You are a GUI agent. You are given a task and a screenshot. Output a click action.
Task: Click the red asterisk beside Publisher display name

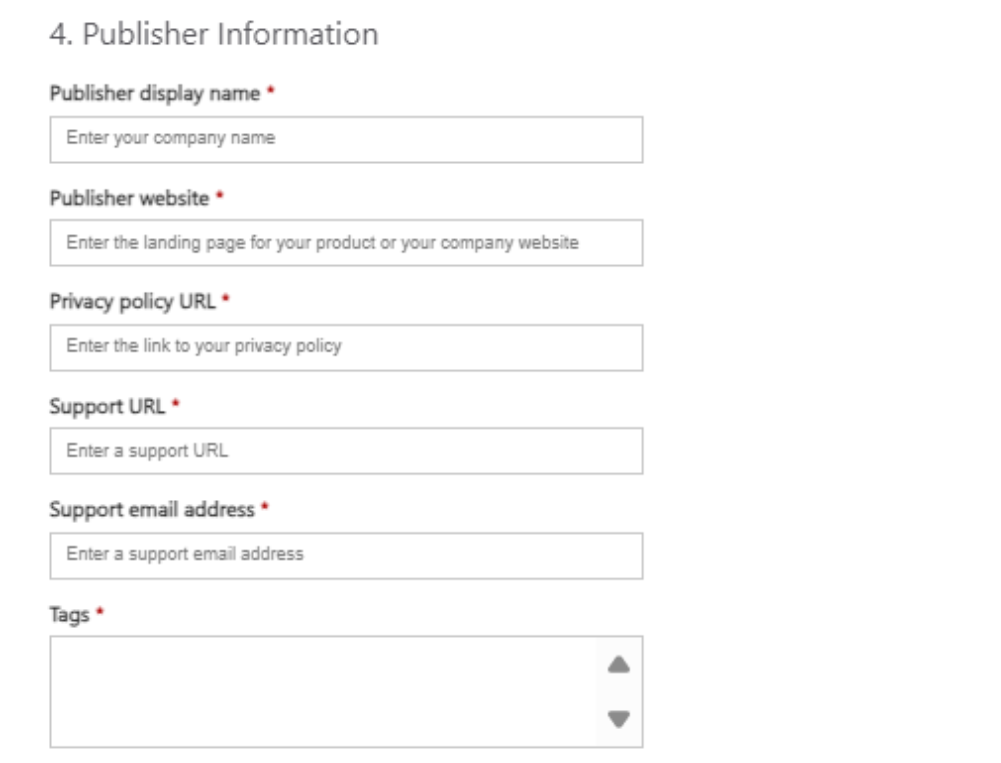click(271, 92)
